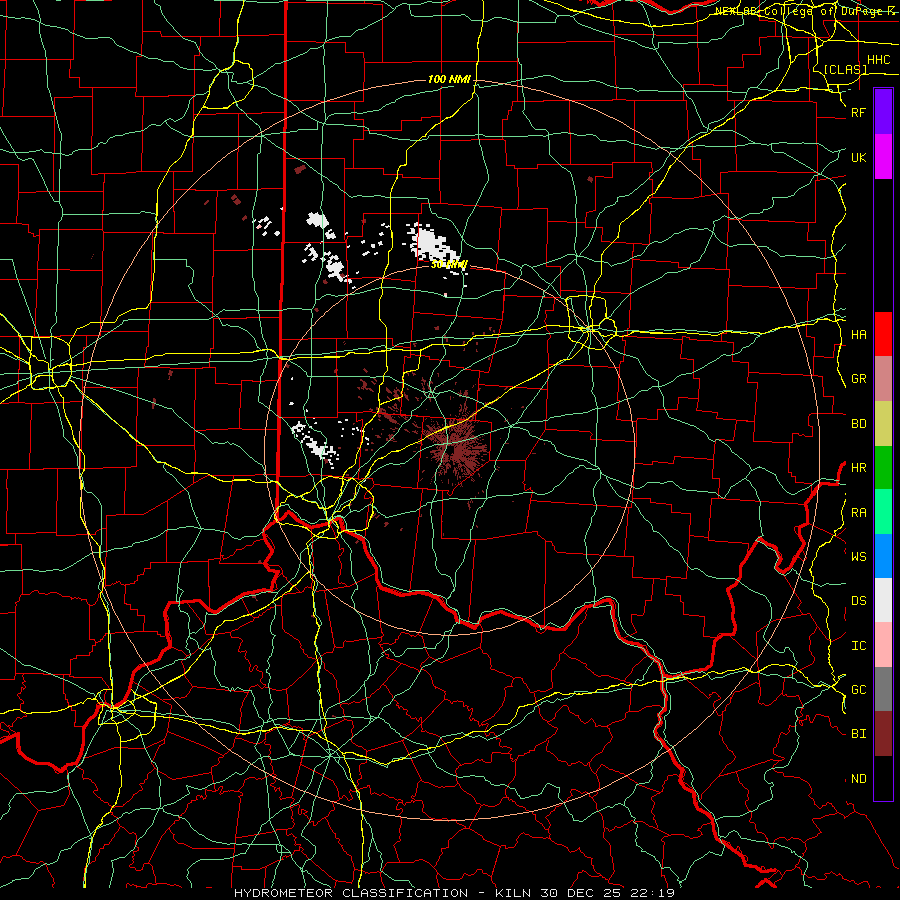Screen dimensions: 900x900
Task: Click the 50 NMI range ring label
Action: click(x=449, y=265)
